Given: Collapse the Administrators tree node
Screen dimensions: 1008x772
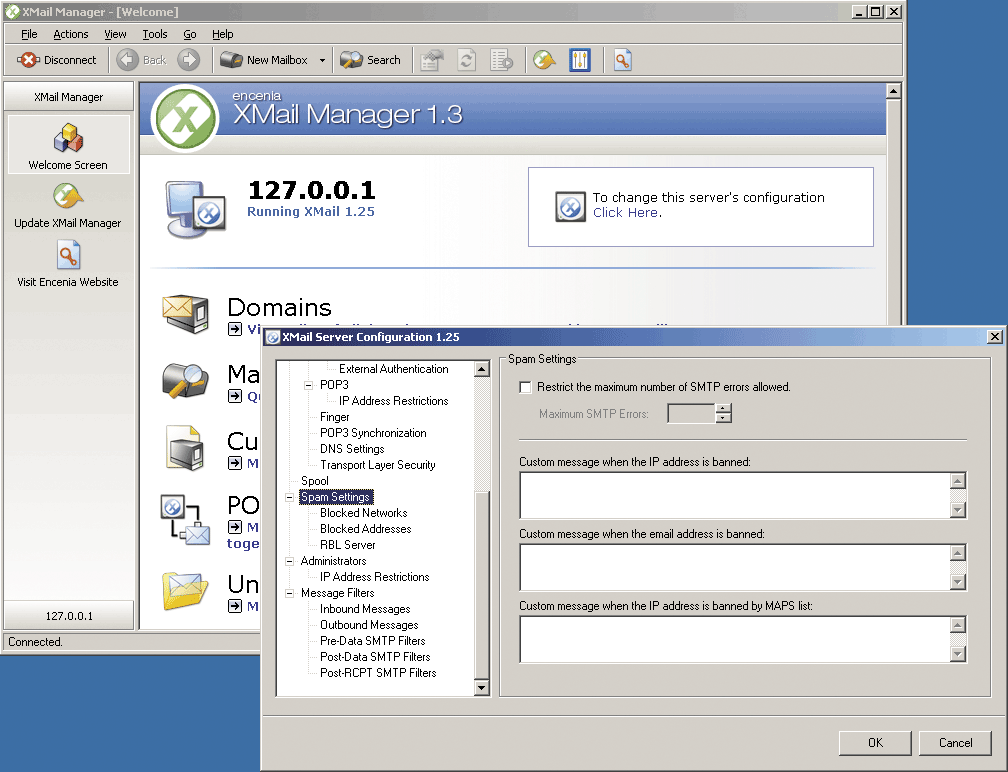Looking at the screenshot, I should (x=289, y=561).
